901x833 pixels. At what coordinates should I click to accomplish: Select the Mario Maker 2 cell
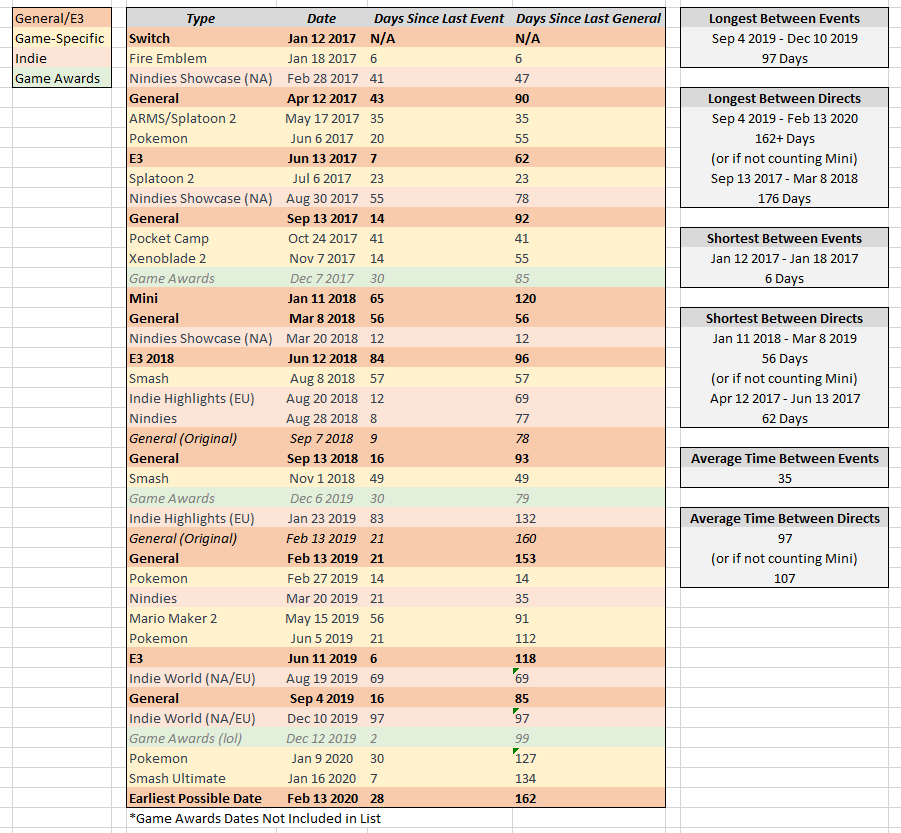pyautogui.click(x=173, y=618)
